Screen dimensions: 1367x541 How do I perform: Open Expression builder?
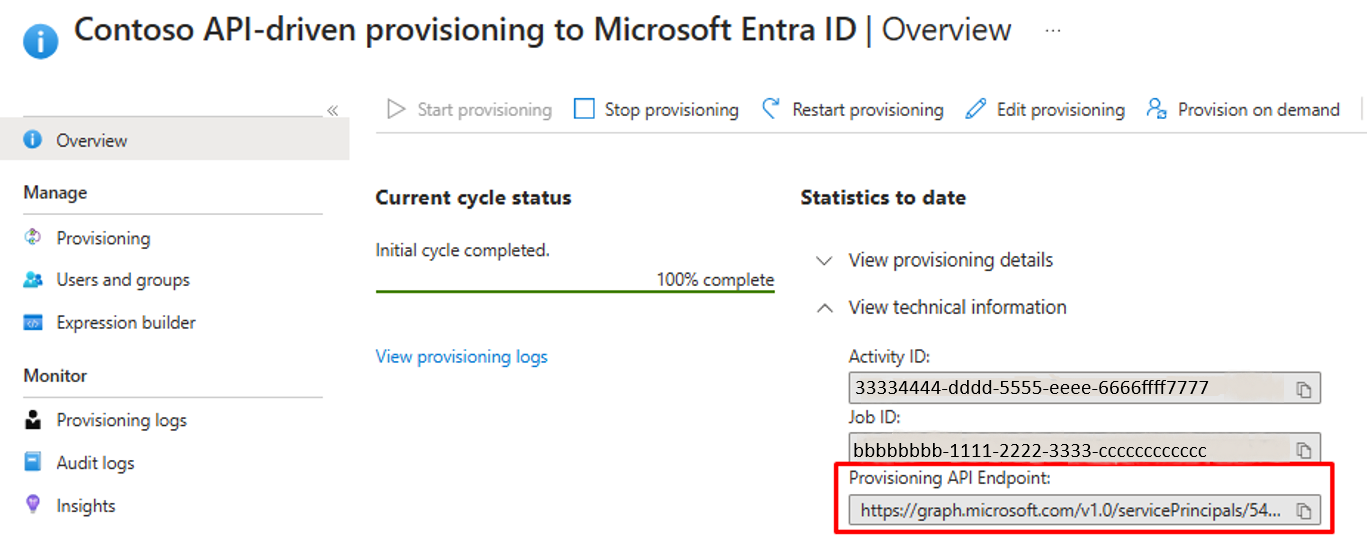[x=126, y=322]
